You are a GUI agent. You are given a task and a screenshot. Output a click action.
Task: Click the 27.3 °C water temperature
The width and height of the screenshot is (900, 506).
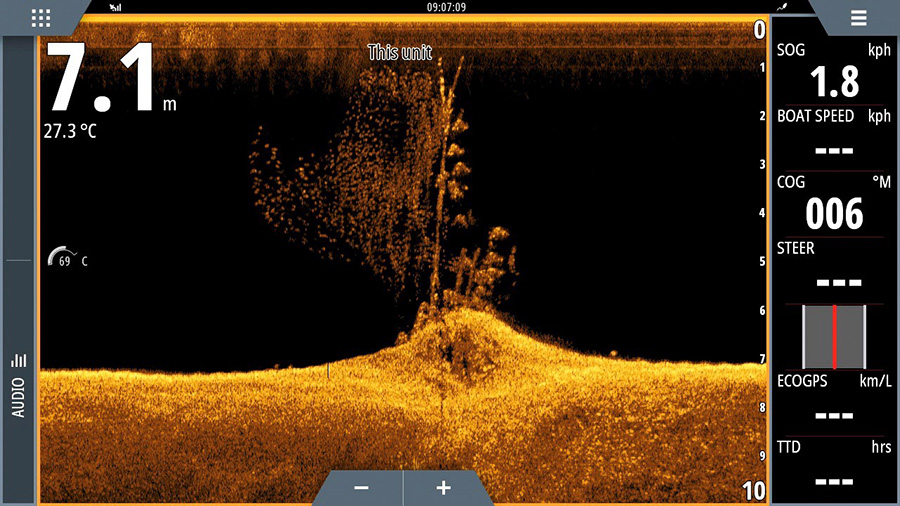[70, 131]
